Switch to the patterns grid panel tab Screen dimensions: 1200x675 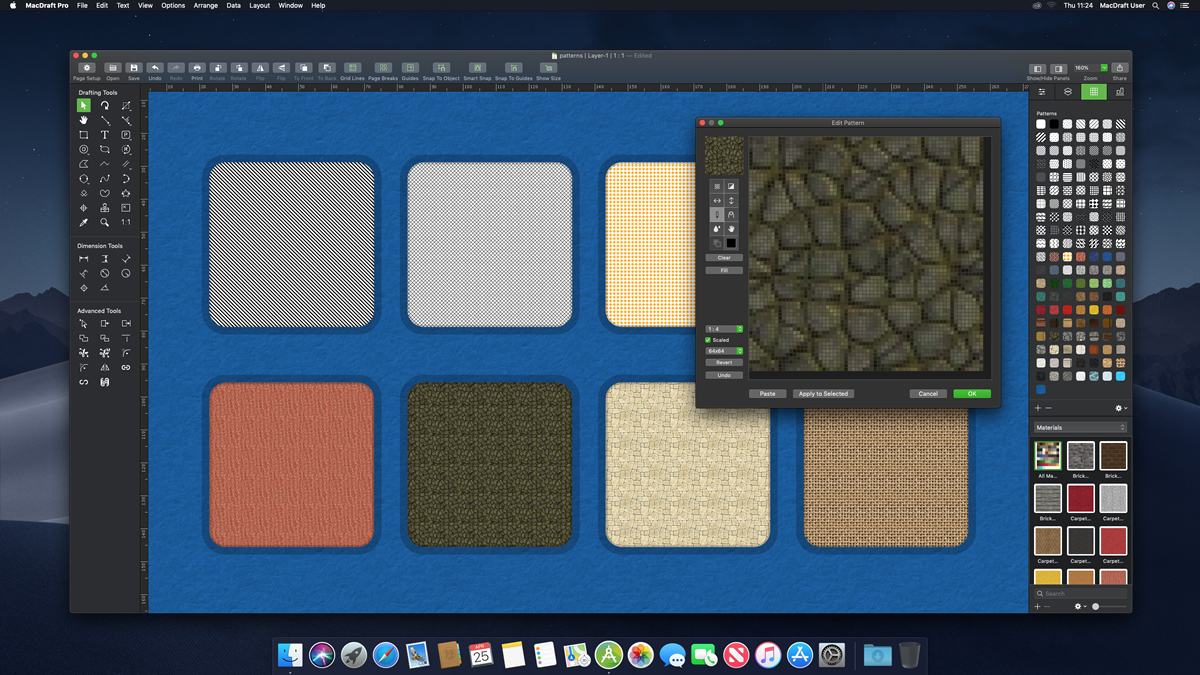(x=1094, y=92)
